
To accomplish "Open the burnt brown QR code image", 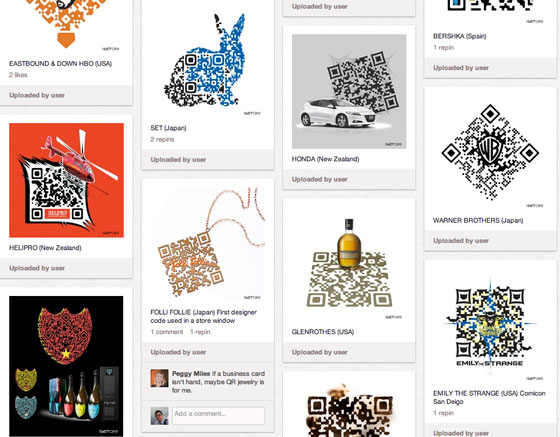I will 349,409.
